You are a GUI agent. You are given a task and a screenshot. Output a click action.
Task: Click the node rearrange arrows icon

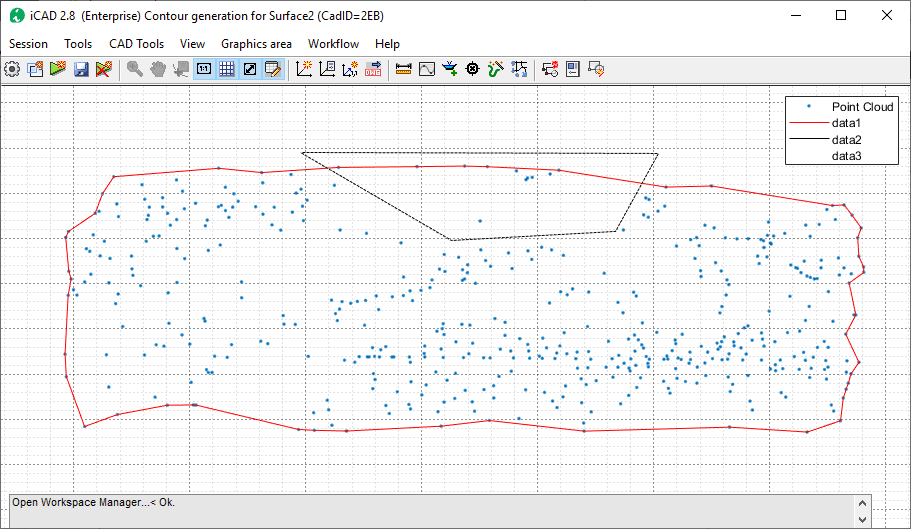click(519, 69)
